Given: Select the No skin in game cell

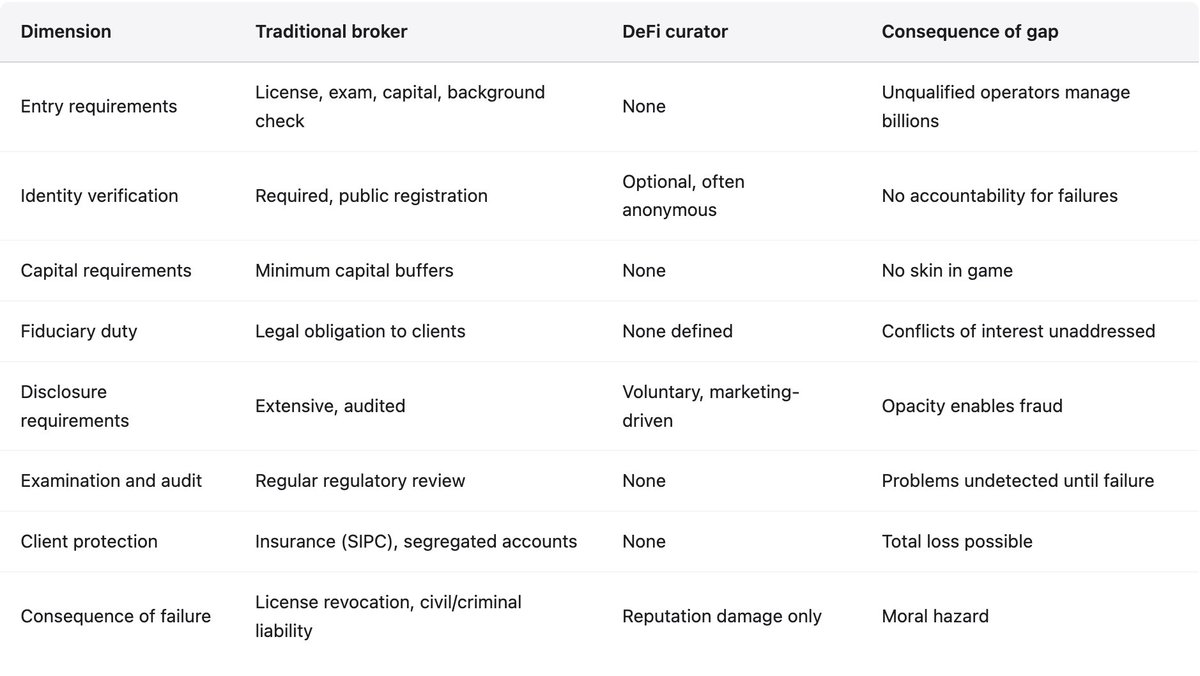Looking at the screenshot, I should pyautogui.click(x=947, y=271).
